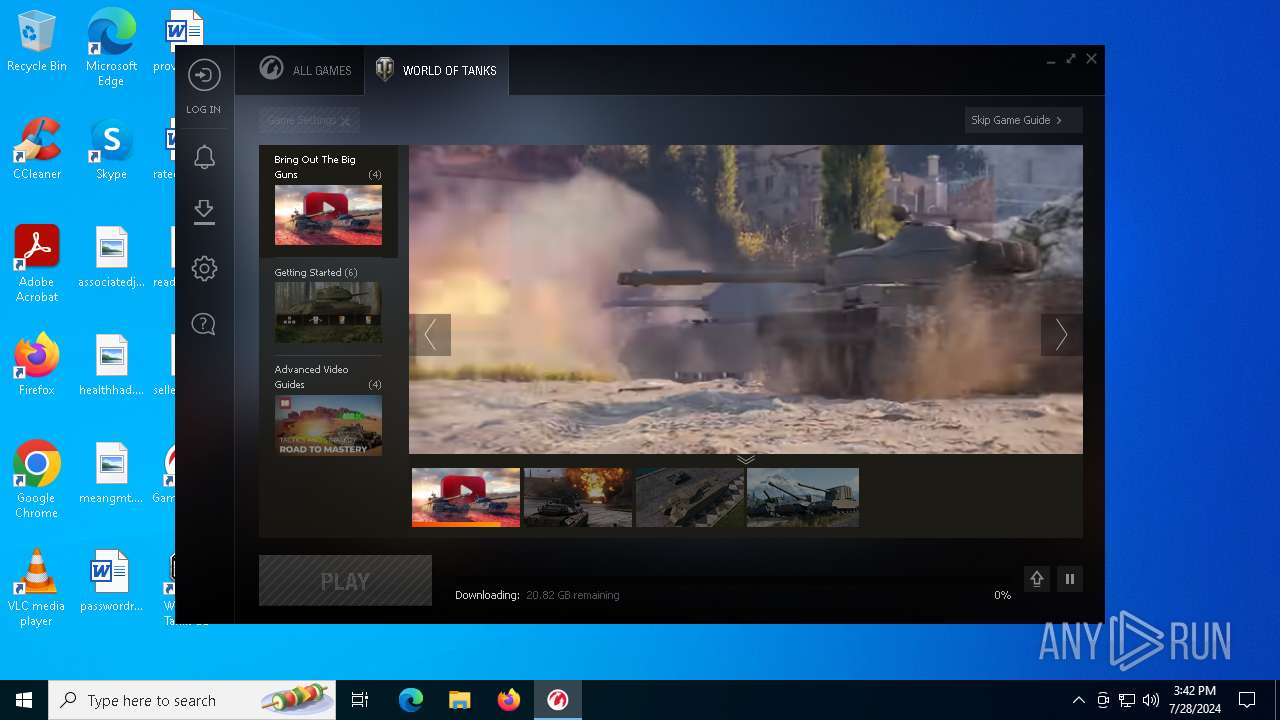Switch to the World of Tanks tab

coord(436,70)
